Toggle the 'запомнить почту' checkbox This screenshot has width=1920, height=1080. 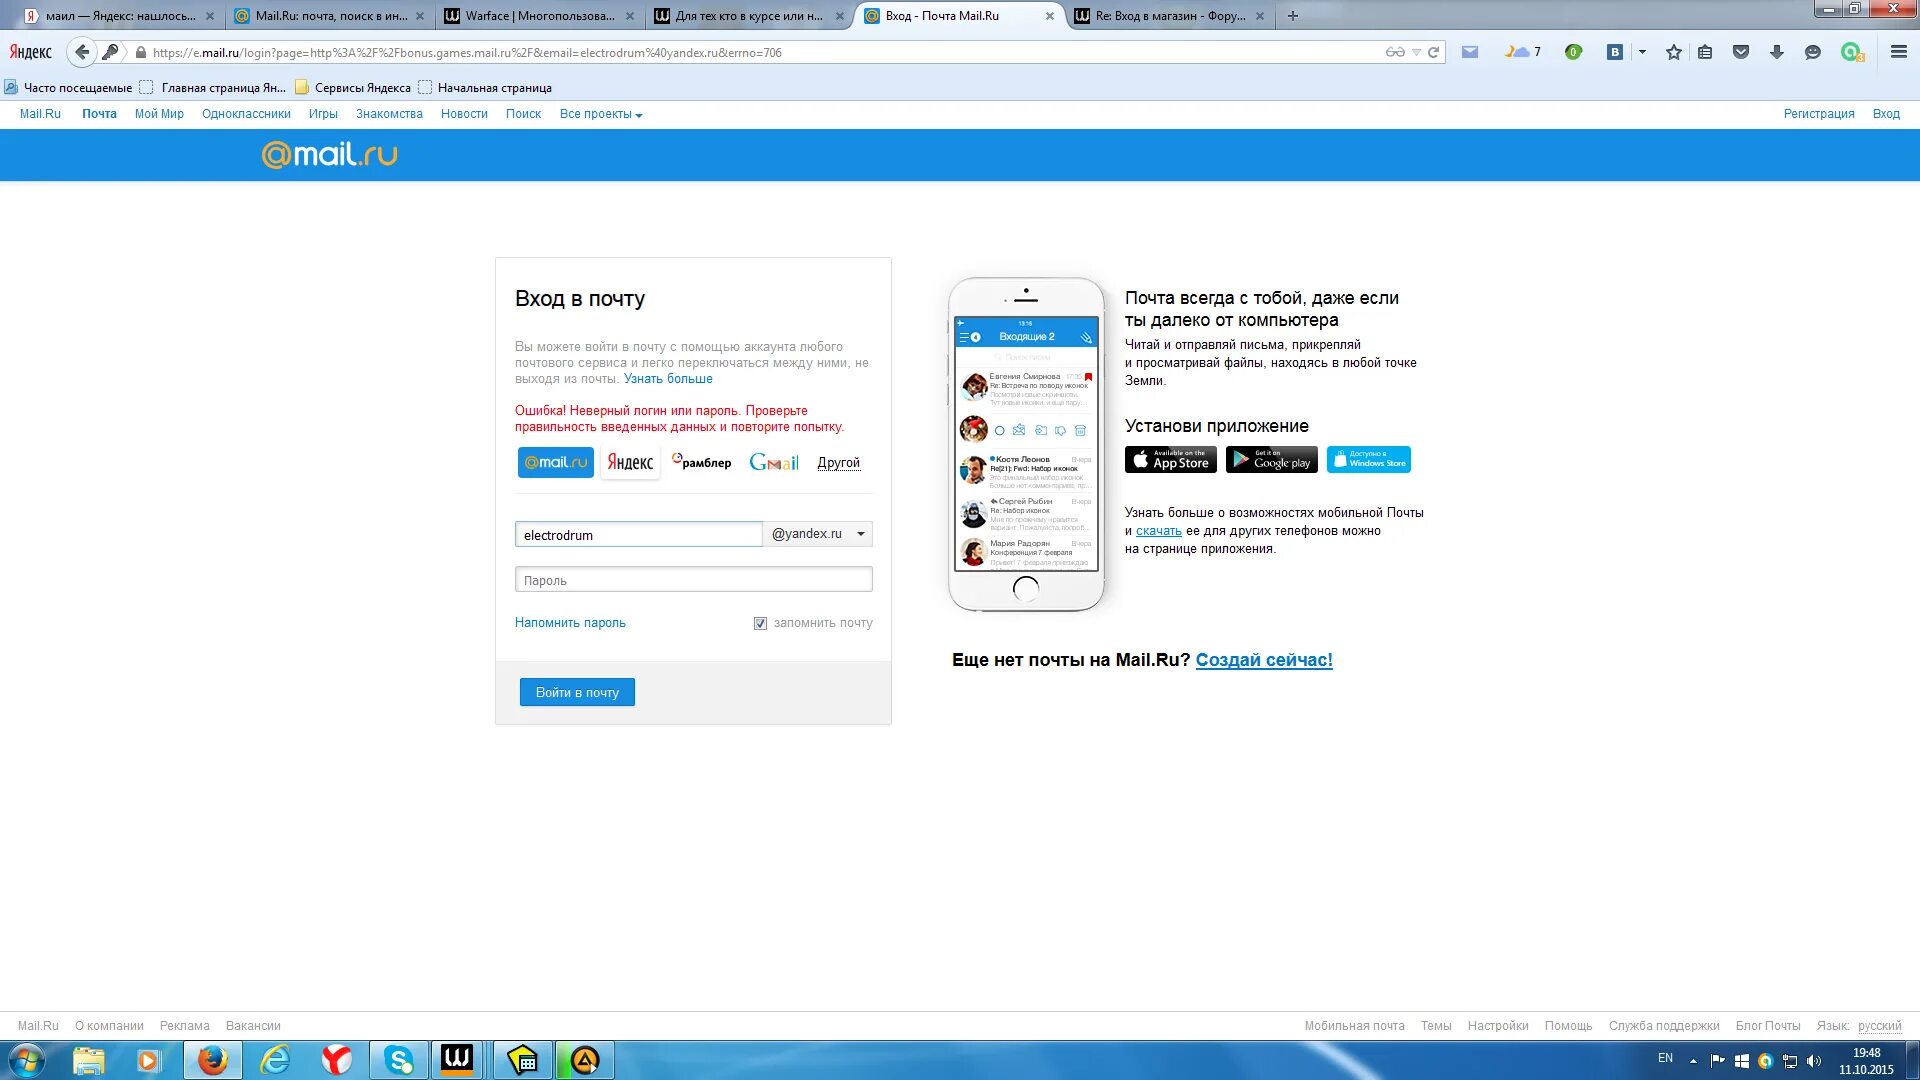(x=760, y=623)
